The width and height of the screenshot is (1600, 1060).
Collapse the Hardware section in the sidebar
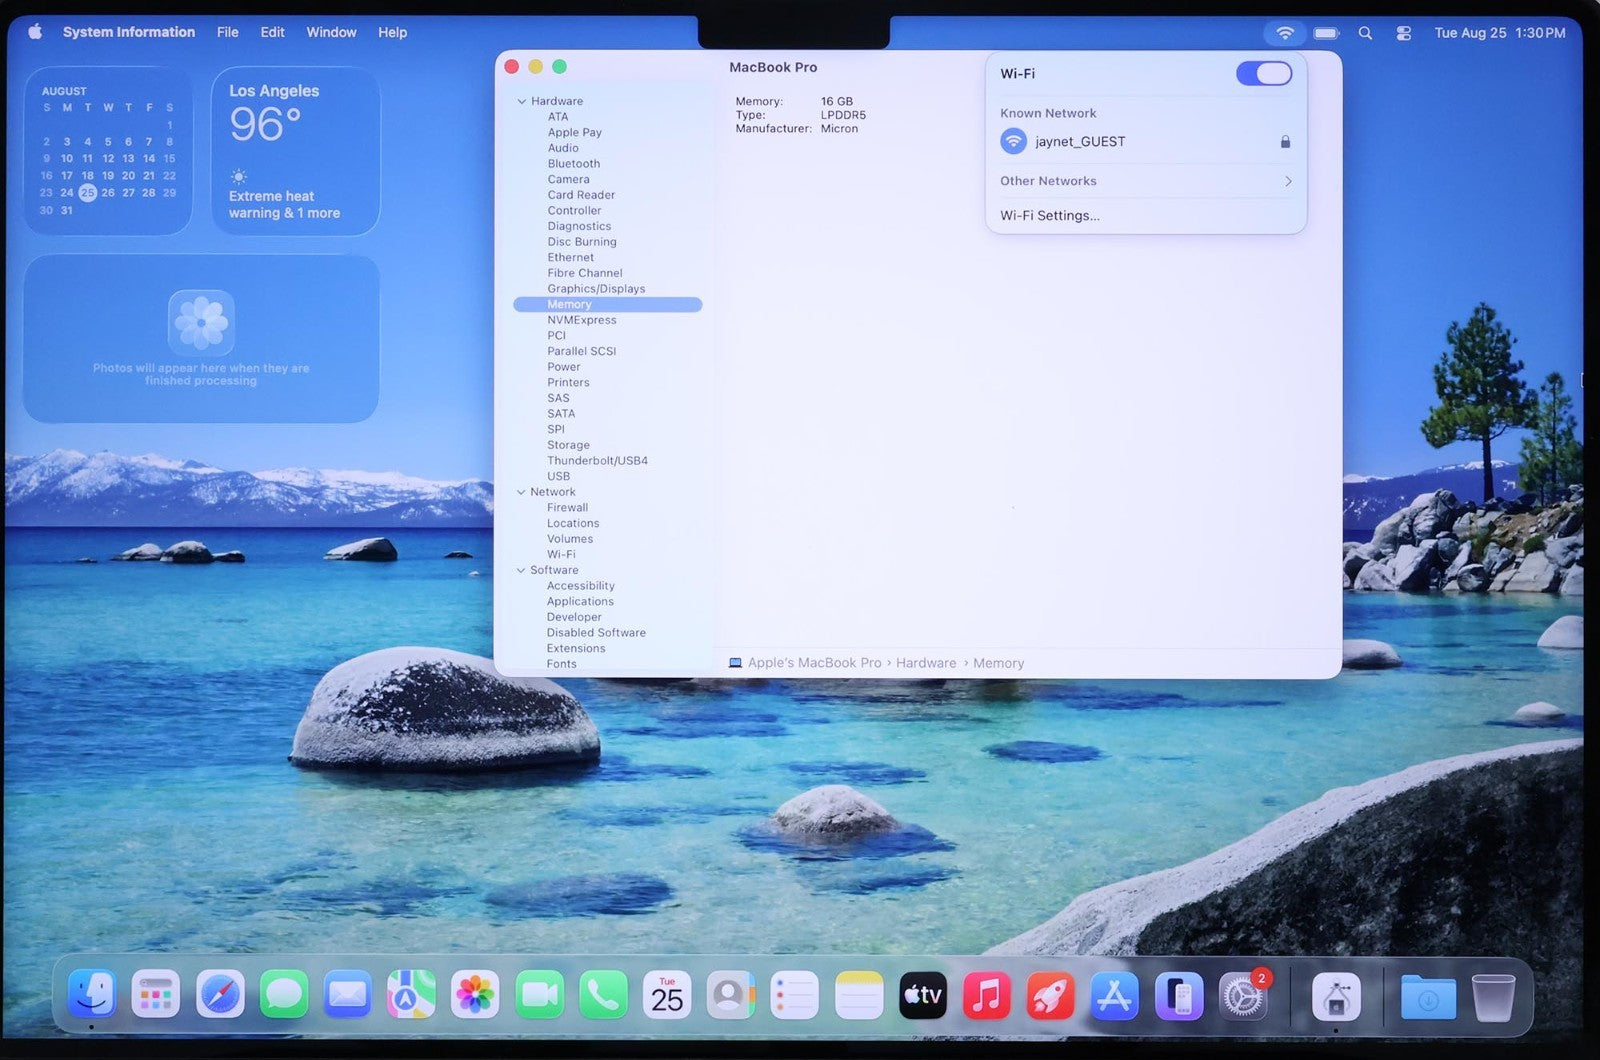click(x=521, y=101)
